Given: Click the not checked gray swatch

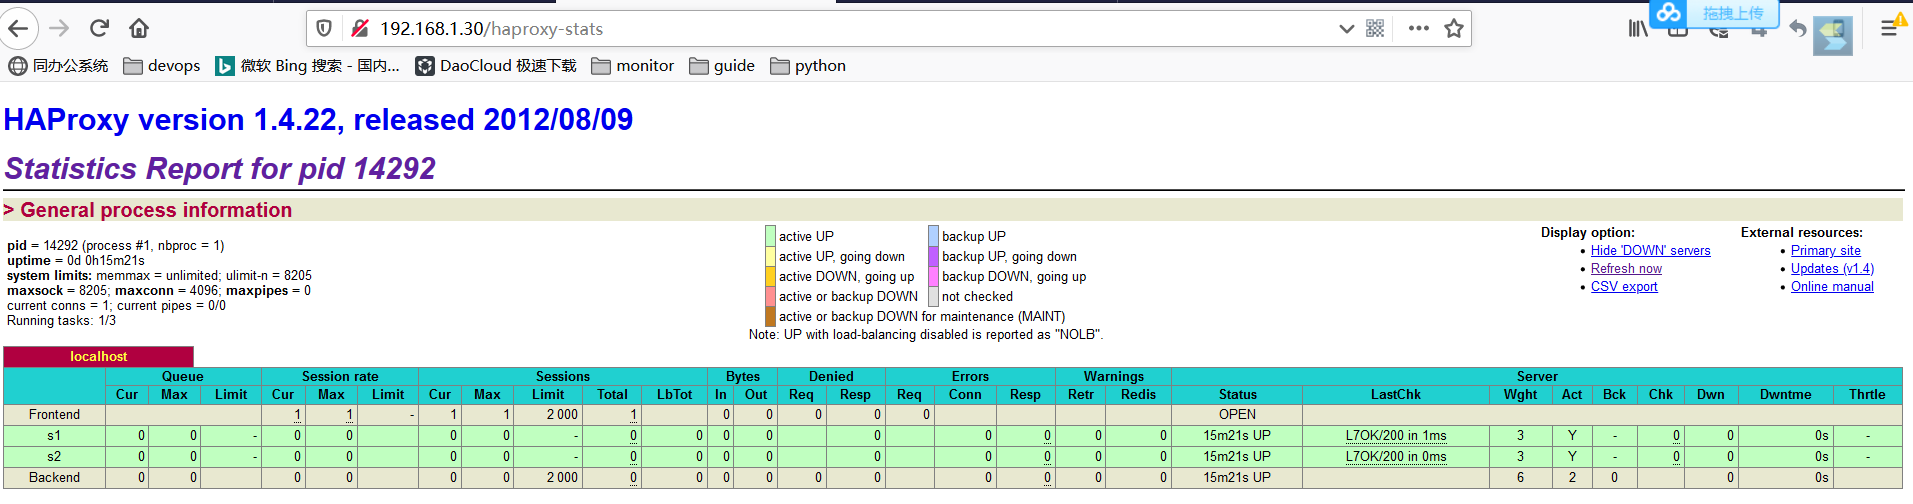Looking at the screenshot, I should [x=933, y=296].
